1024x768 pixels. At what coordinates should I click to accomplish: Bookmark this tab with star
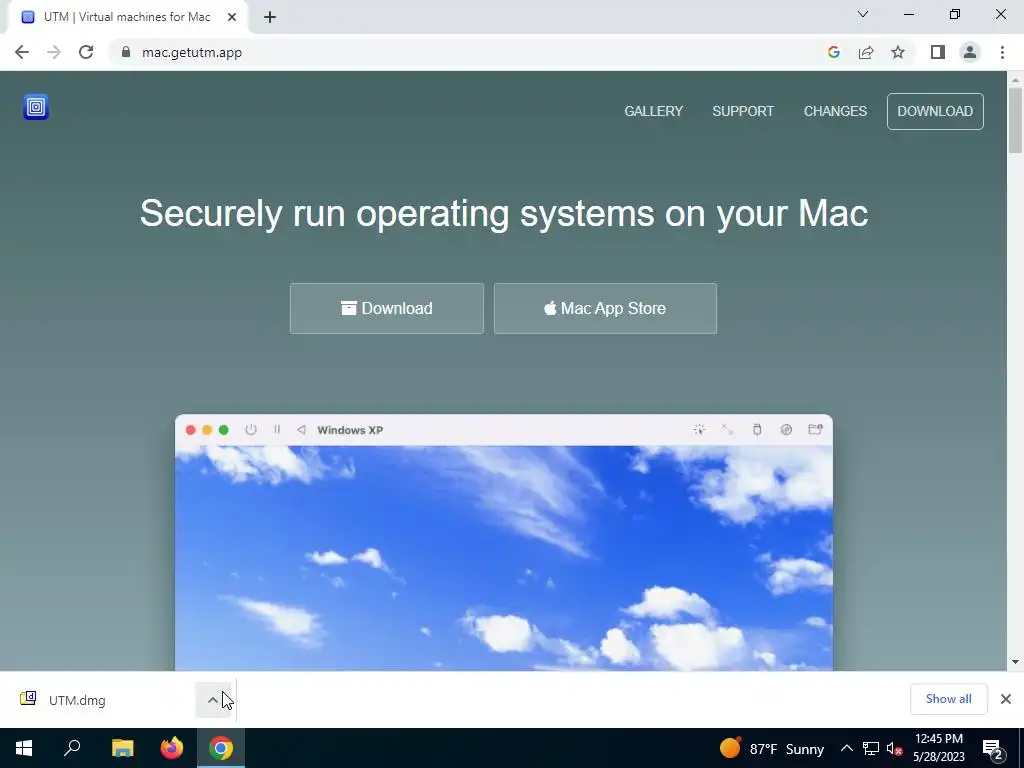[898, 52]
